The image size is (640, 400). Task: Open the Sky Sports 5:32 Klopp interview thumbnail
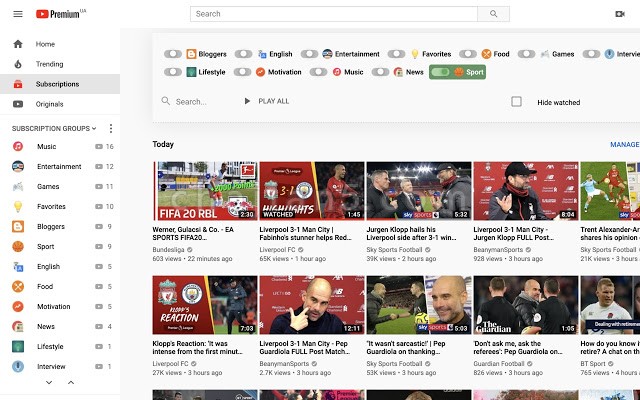[419, 191]
